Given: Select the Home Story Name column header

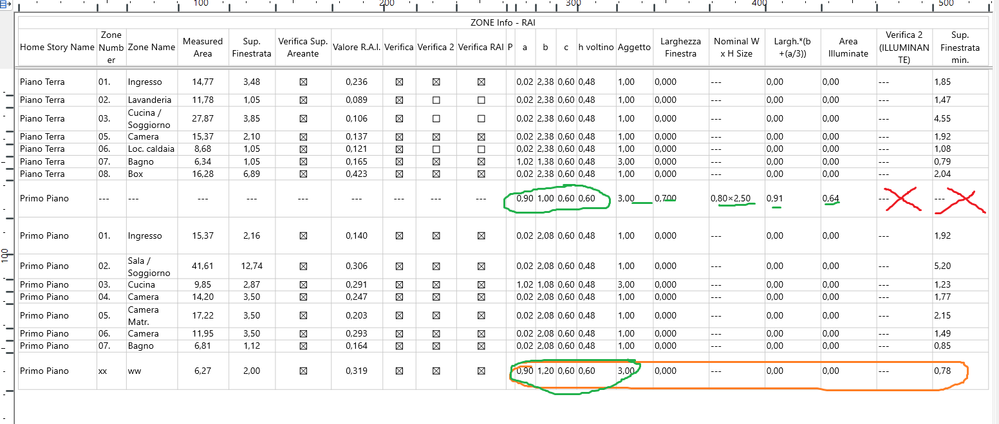Looking at the screenshot, I should pyautogui.click(x=57, y=47).
